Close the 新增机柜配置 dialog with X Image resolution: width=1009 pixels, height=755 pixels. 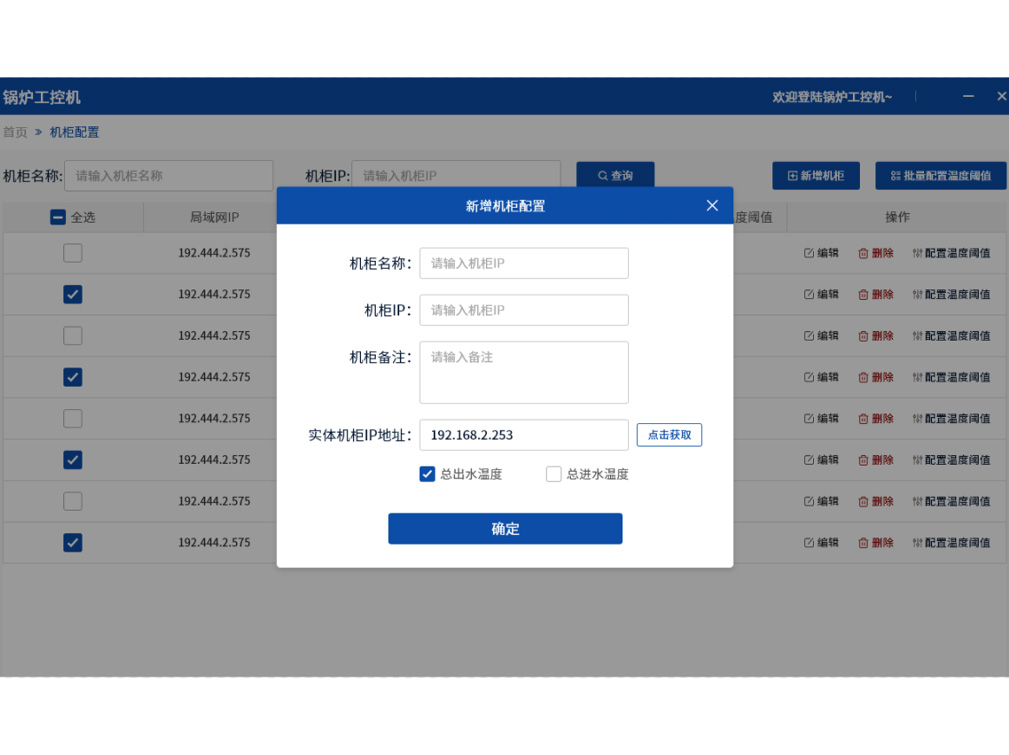click(712, 205)
